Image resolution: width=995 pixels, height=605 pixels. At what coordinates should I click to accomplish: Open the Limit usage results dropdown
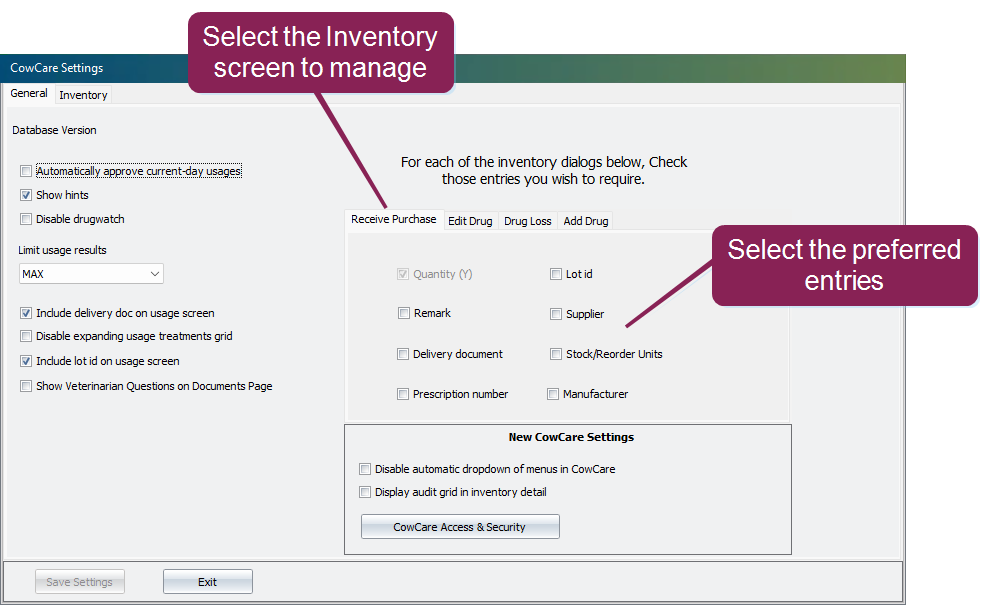(x=91, y=274)
